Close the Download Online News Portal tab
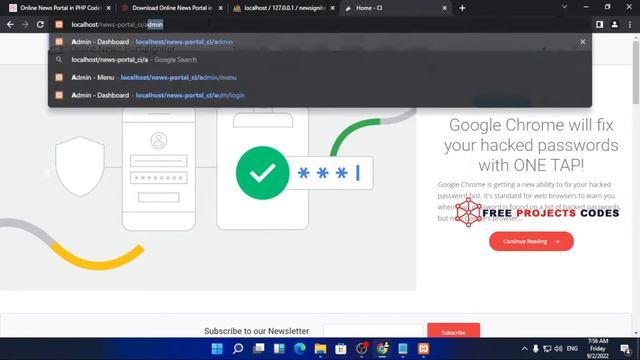The width and height of the screenshot is (640, 360). pos(220,8)
